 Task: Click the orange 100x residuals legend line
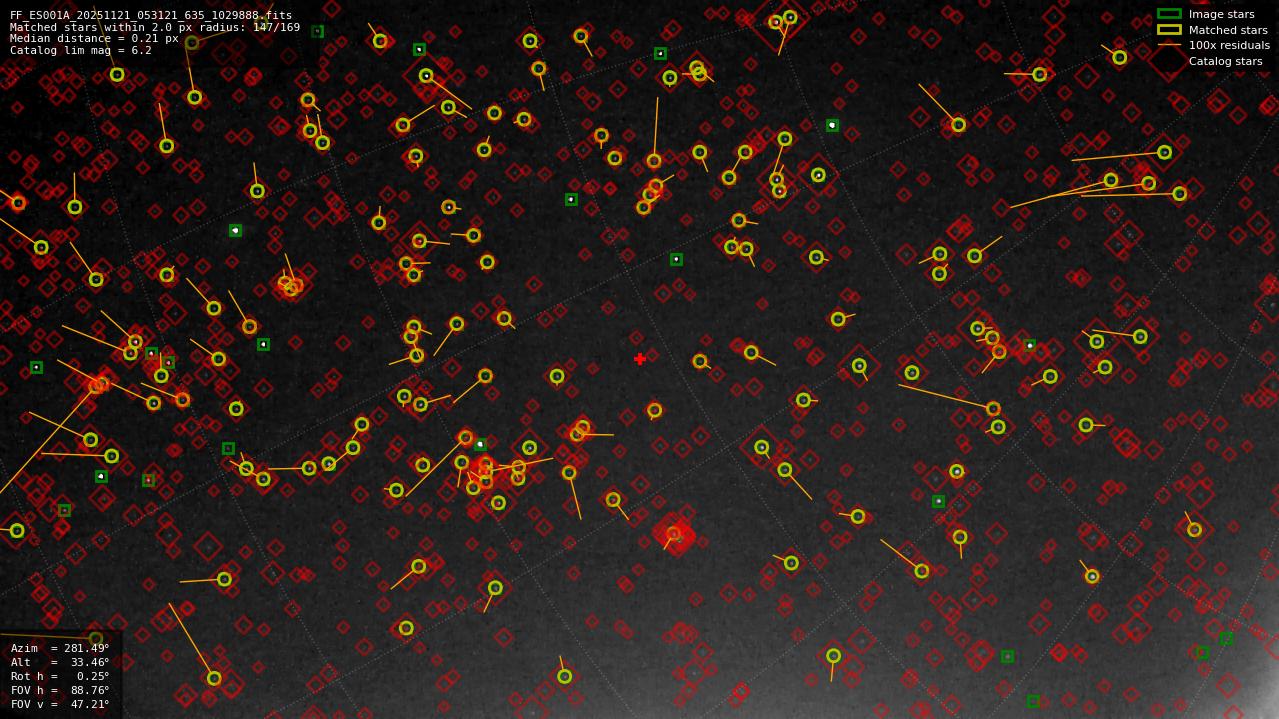1169,45
